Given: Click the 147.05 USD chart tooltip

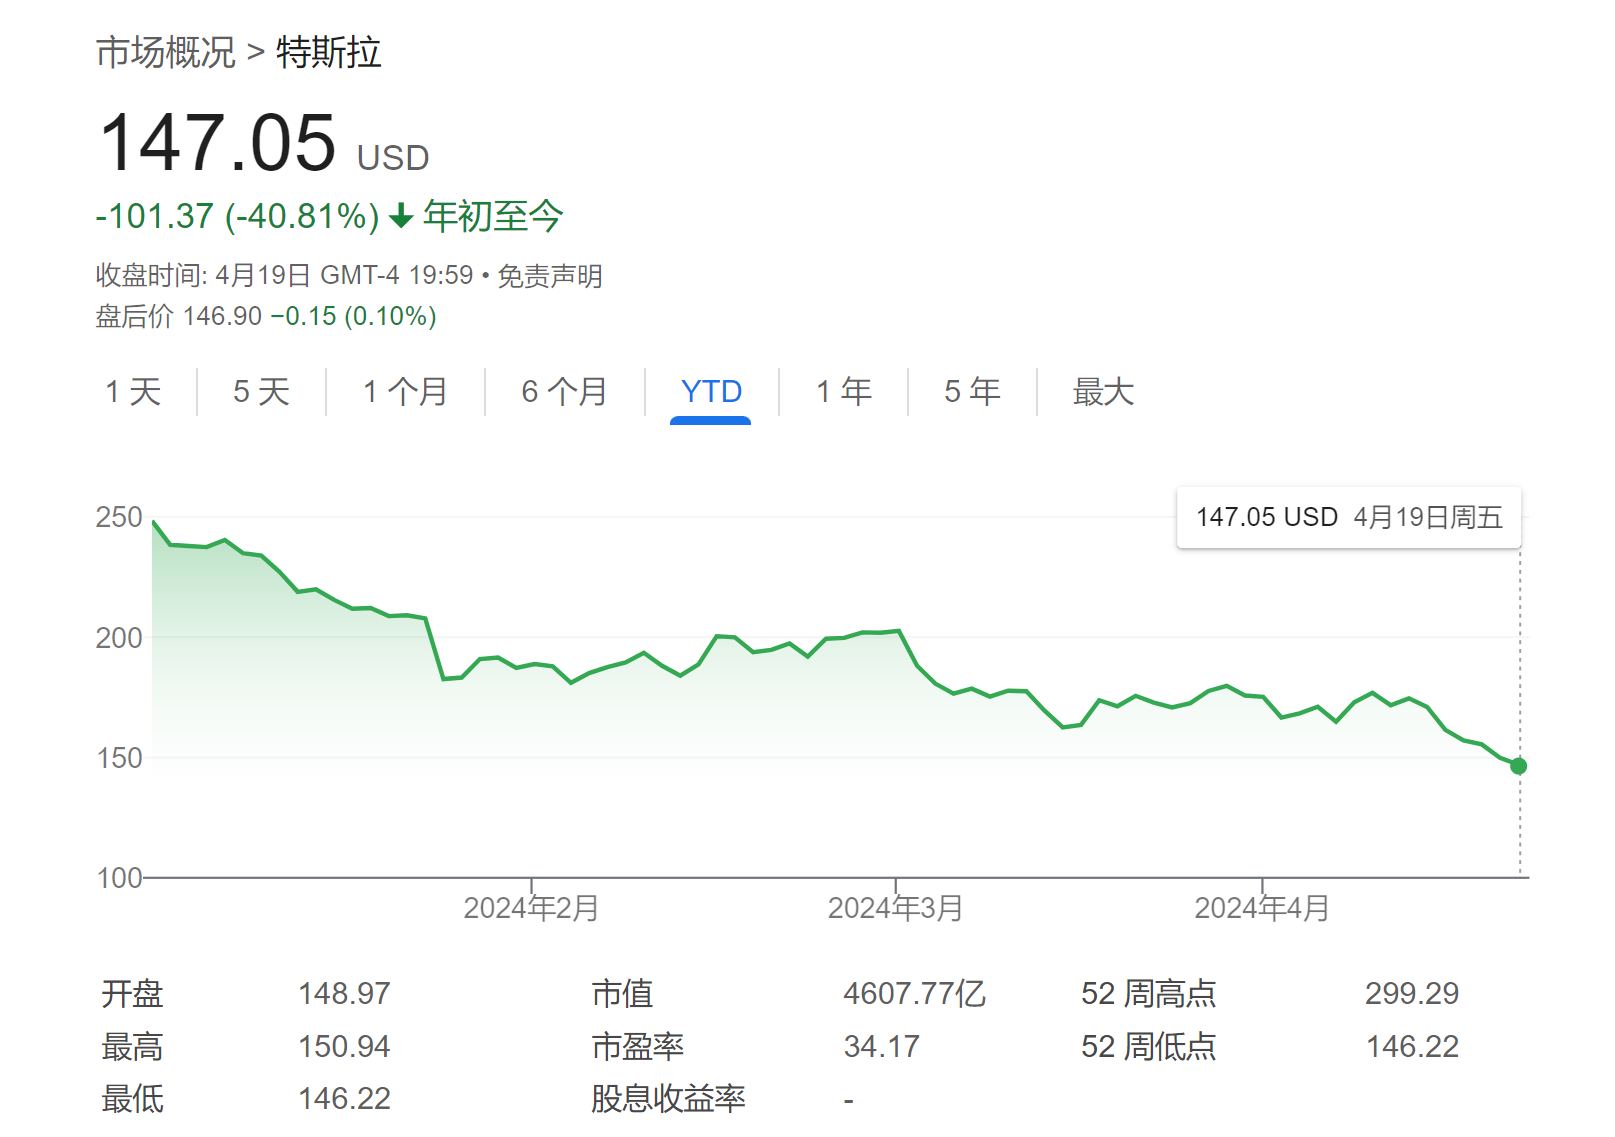Looking at the screenshot, I should 1348,517.
